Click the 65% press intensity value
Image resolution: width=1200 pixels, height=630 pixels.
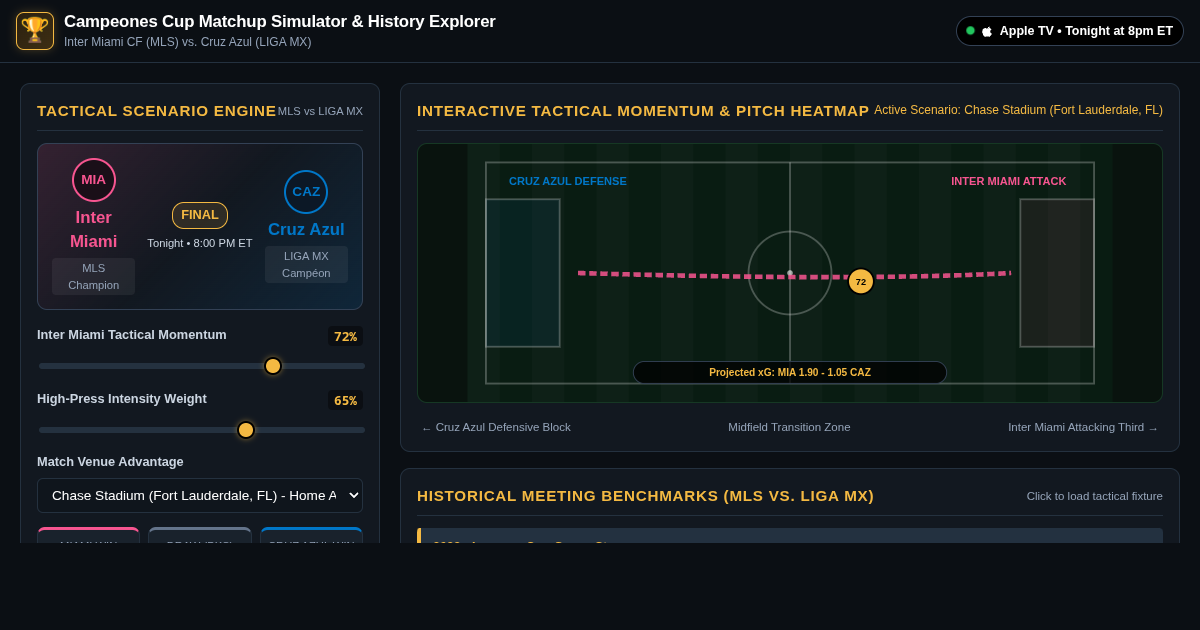click(x=345, y=401)
